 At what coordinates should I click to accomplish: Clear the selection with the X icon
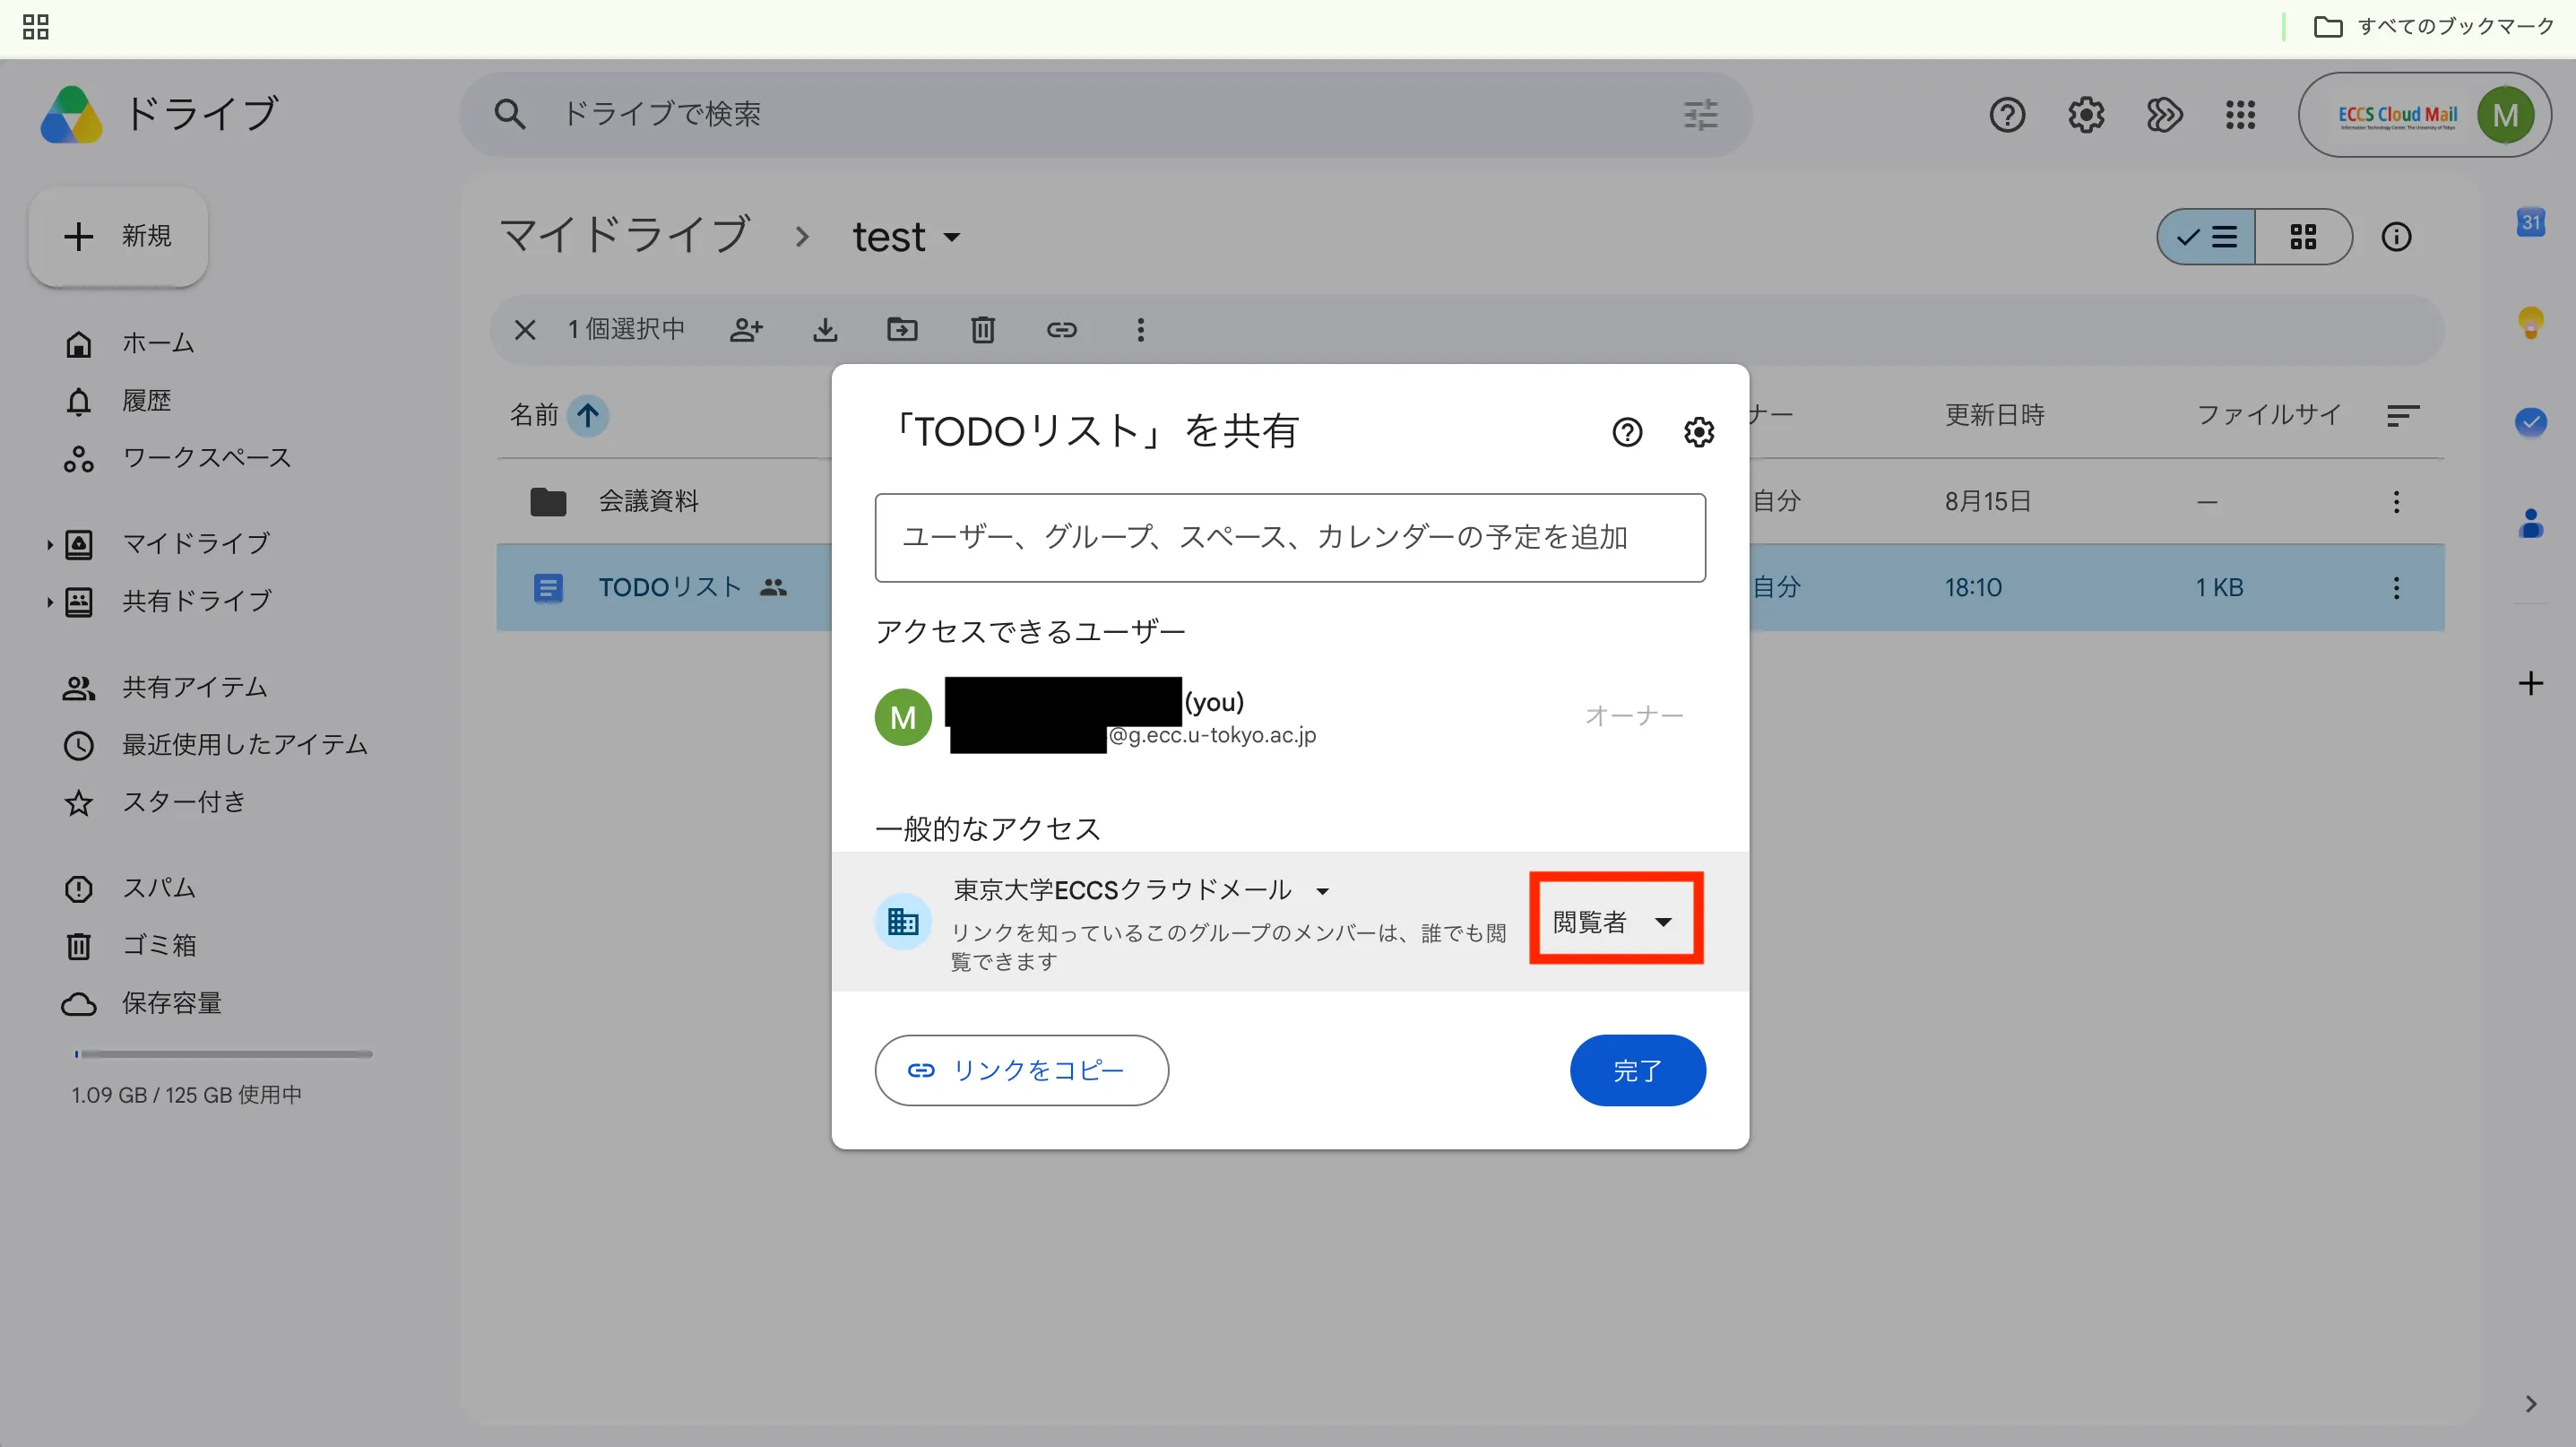(525, 330)
